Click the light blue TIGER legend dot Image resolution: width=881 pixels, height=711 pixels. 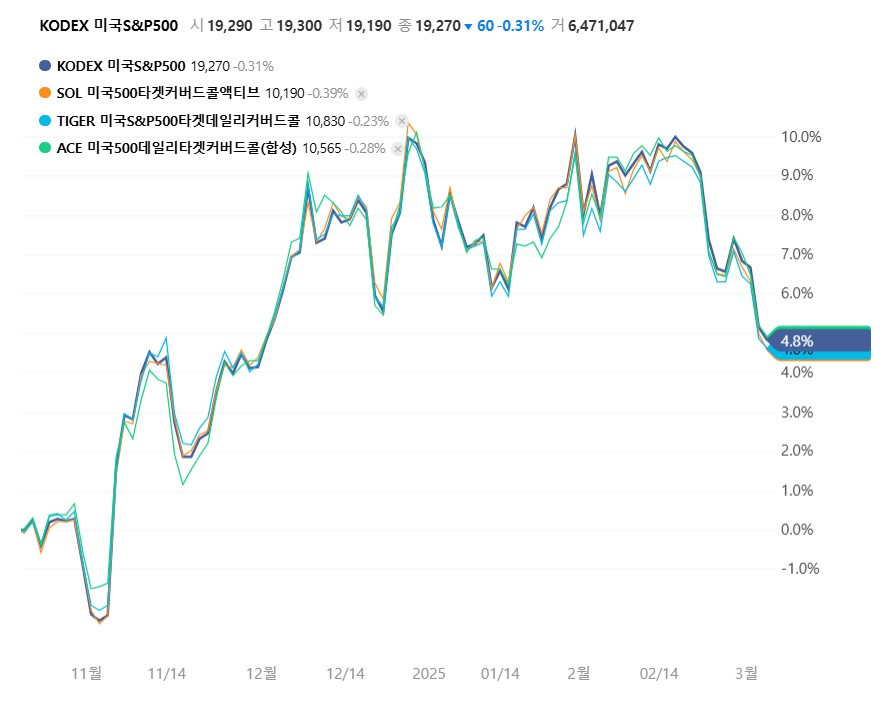point(45,120)
